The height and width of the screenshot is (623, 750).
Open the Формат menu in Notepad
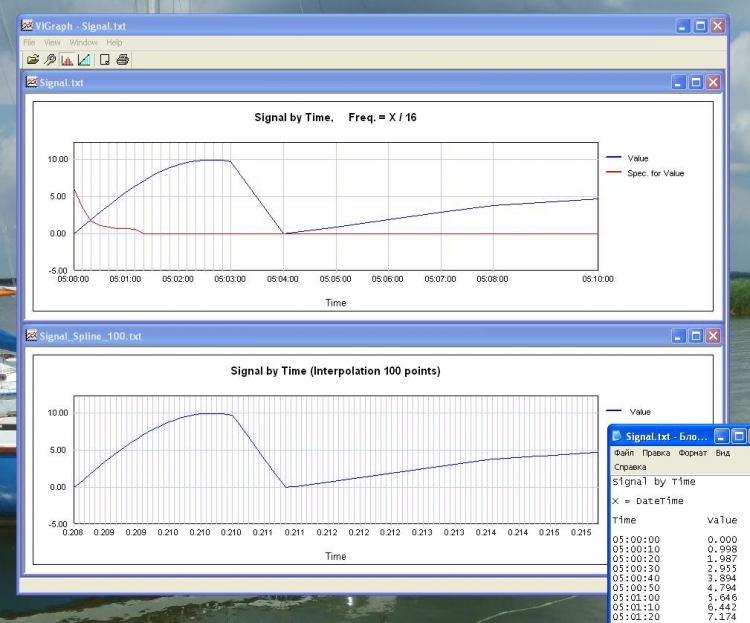coord(692,453)
